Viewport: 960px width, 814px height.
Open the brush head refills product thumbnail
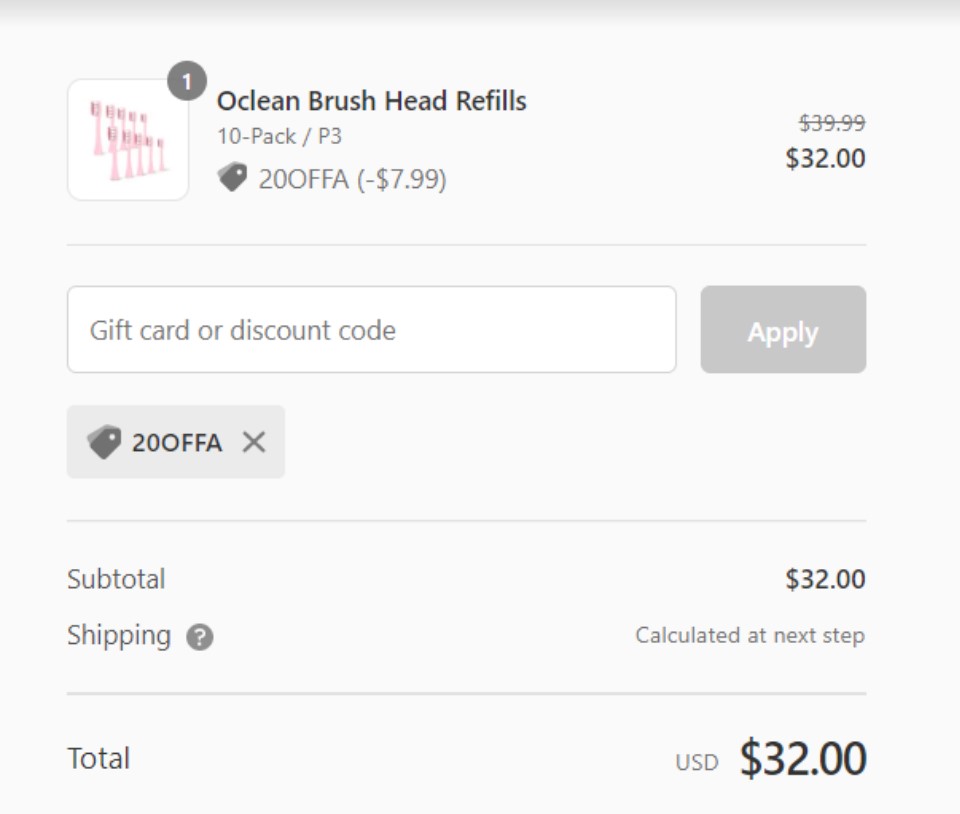pos(128,140)
